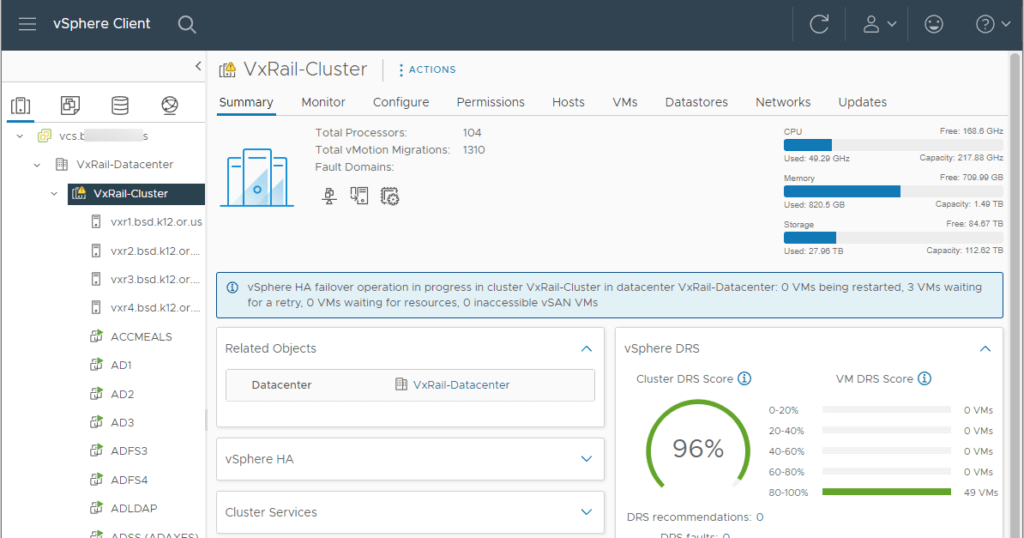Click the HA failover info icon
This screenshot has height=538, width=1024.
pyautogui.click(x=232, y=287)
